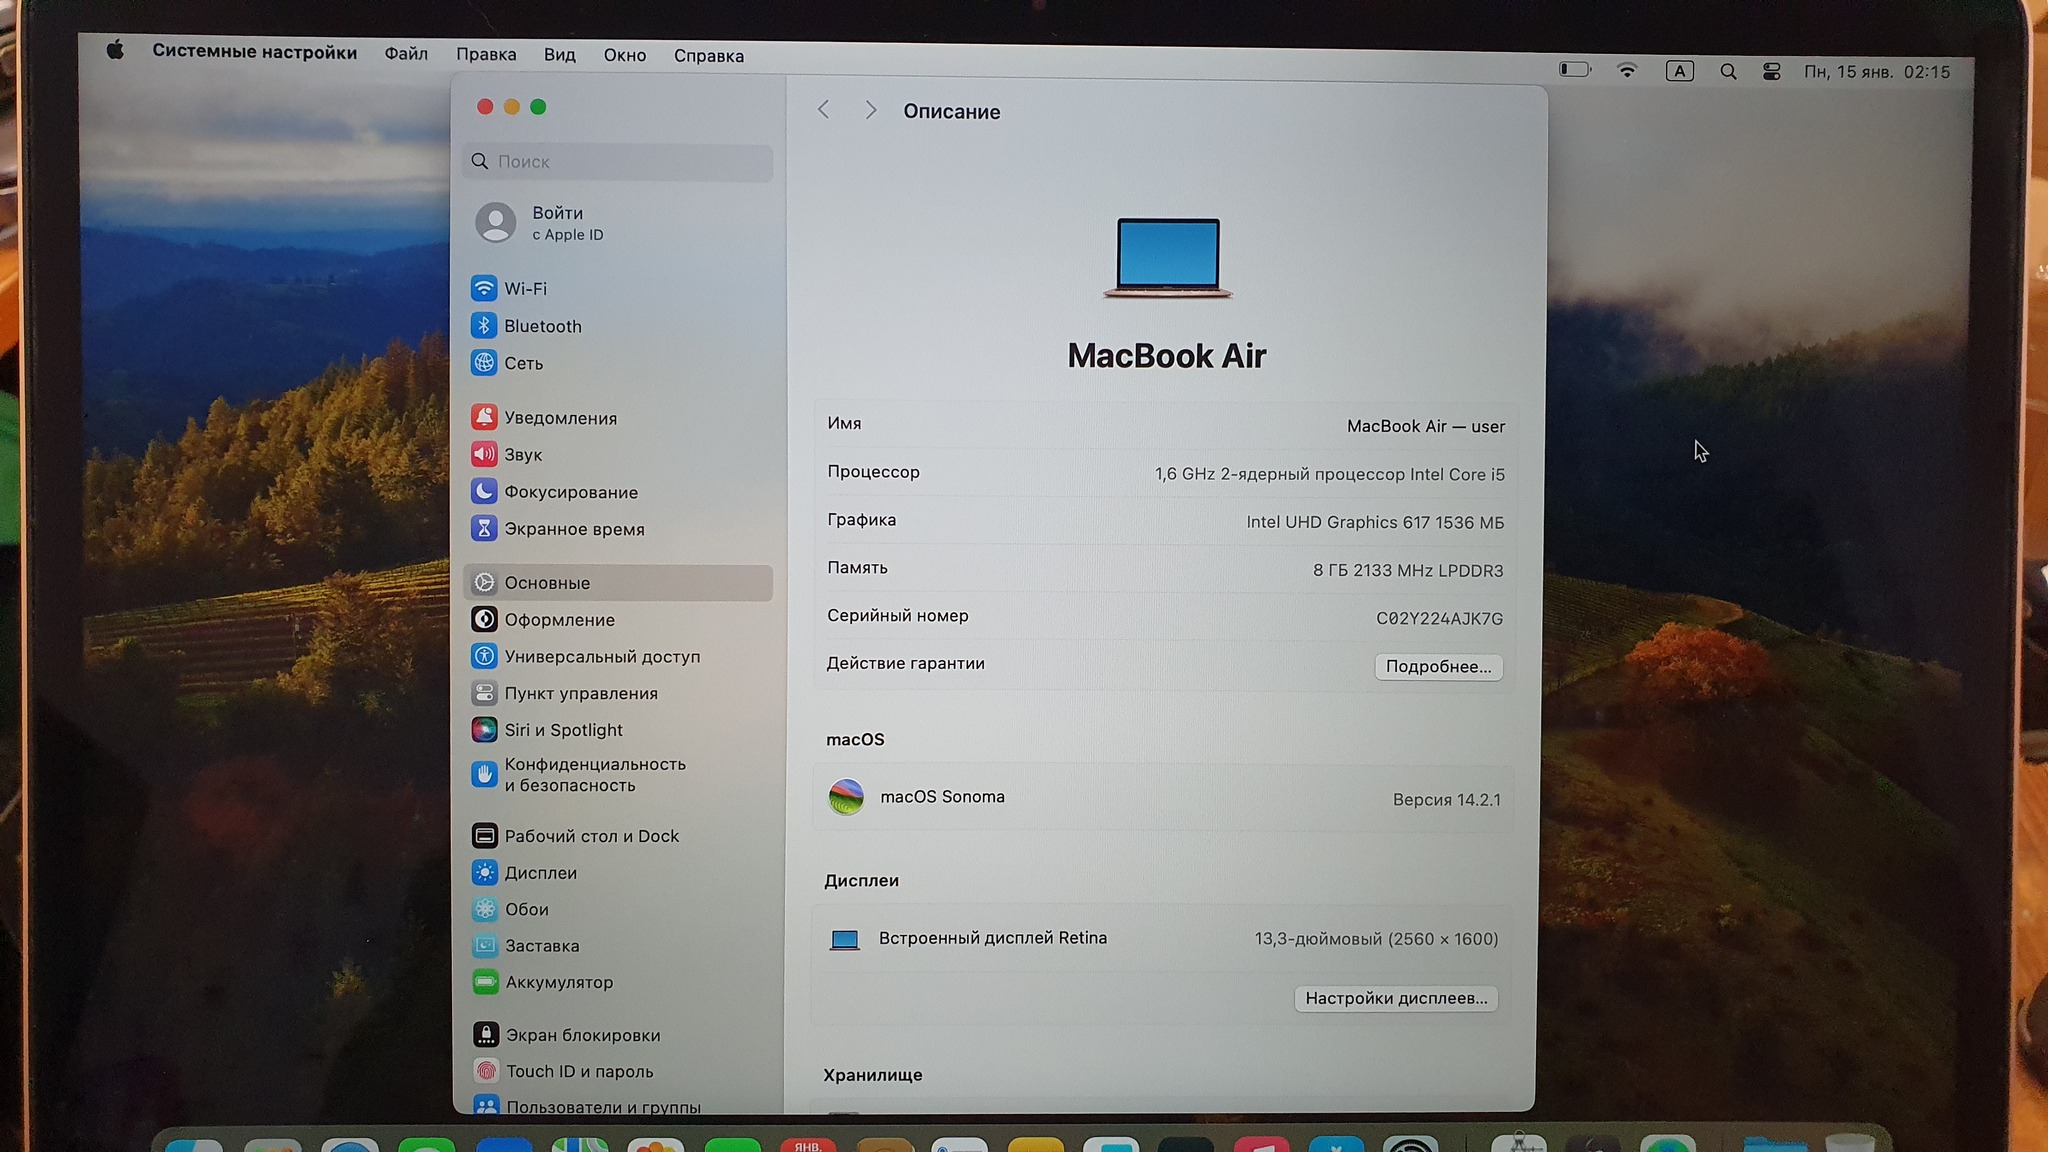Open the Wi-Fi settings icon in sidebar
This screenshot has height=1152, width=2048.
[x=484, y=288]
